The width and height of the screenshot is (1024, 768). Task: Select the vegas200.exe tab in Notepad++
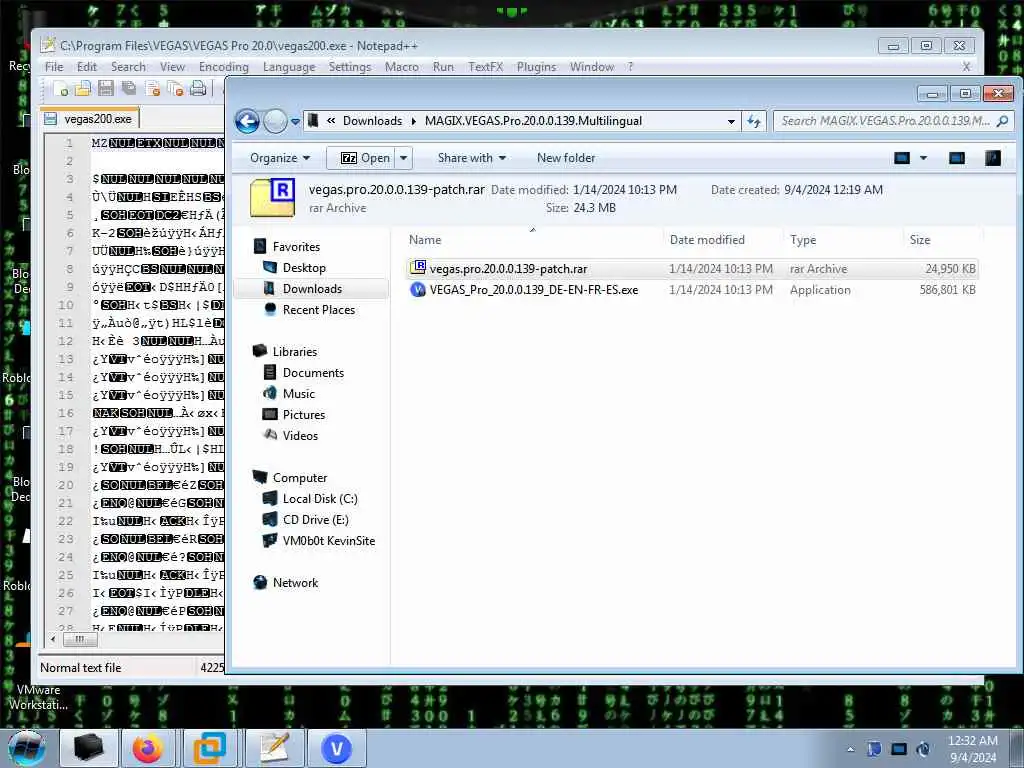tap(89, 119)
